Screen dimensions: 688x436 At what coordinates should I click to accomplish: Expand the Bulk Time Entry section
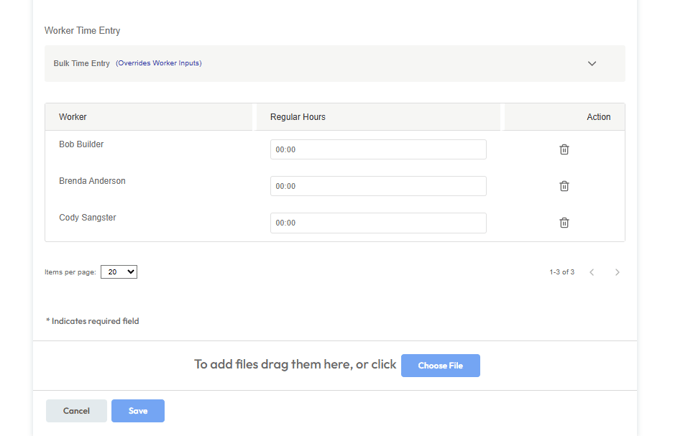(x=591, y=64)
